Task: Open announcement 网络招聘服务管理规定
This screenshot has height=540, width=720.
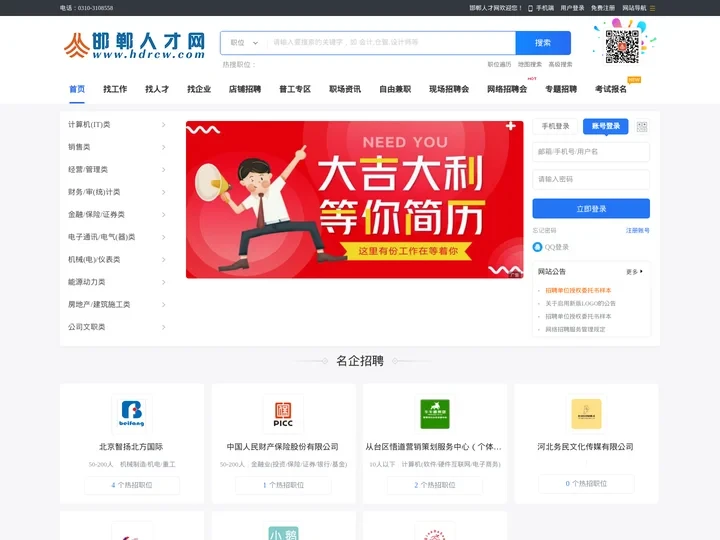Action: [x=575, y=329]
